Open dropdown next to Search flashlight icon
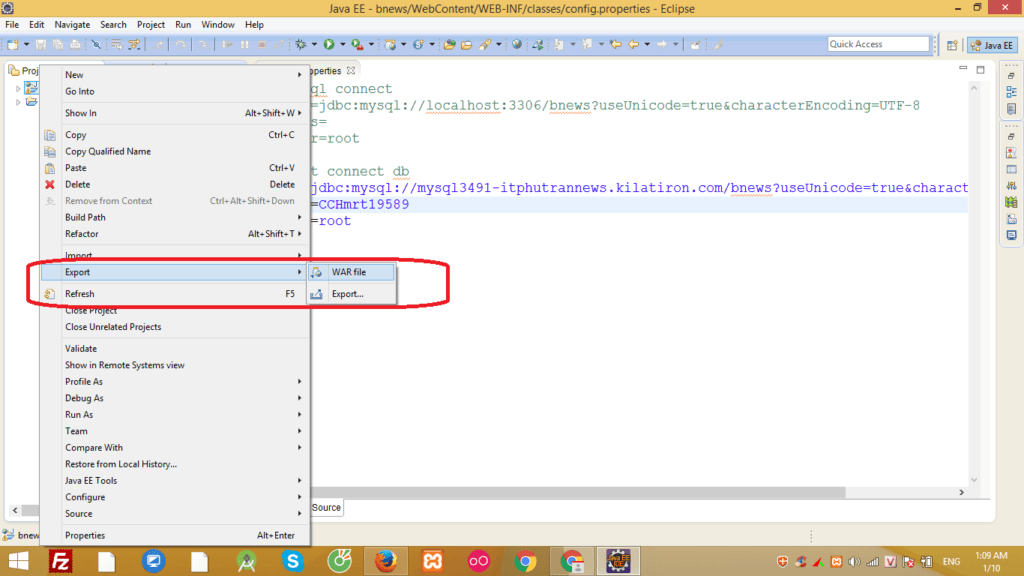Viewport: 1024px width, 576px height. 498,44
